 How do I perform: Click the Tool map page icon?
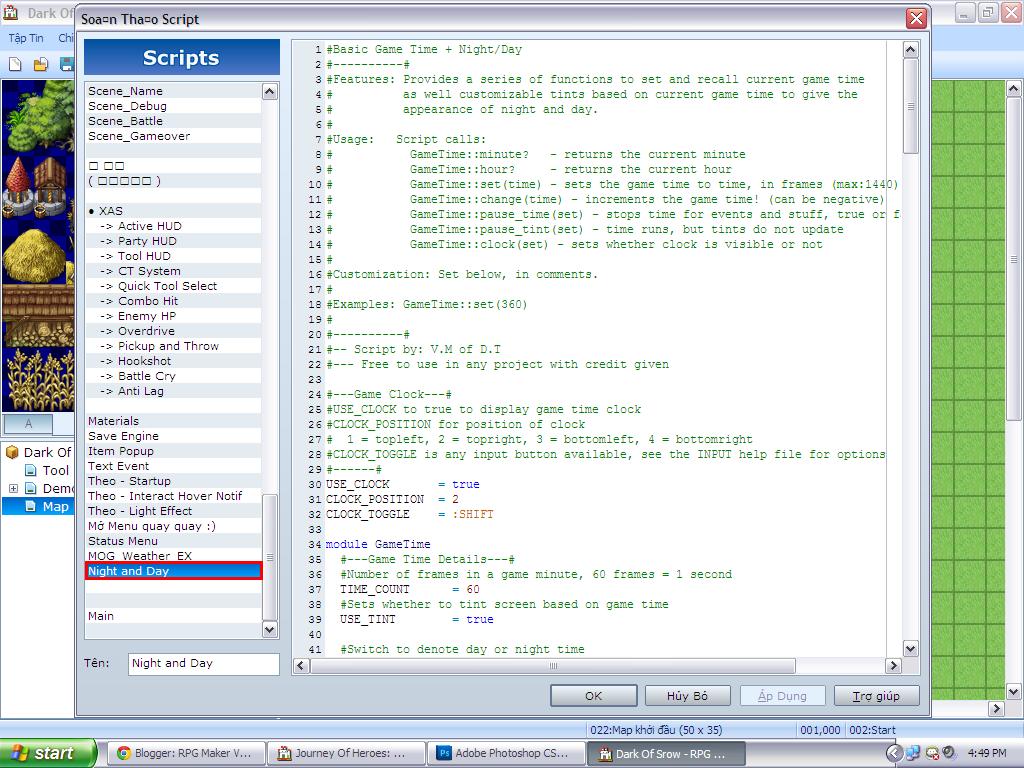pos(30,470)
